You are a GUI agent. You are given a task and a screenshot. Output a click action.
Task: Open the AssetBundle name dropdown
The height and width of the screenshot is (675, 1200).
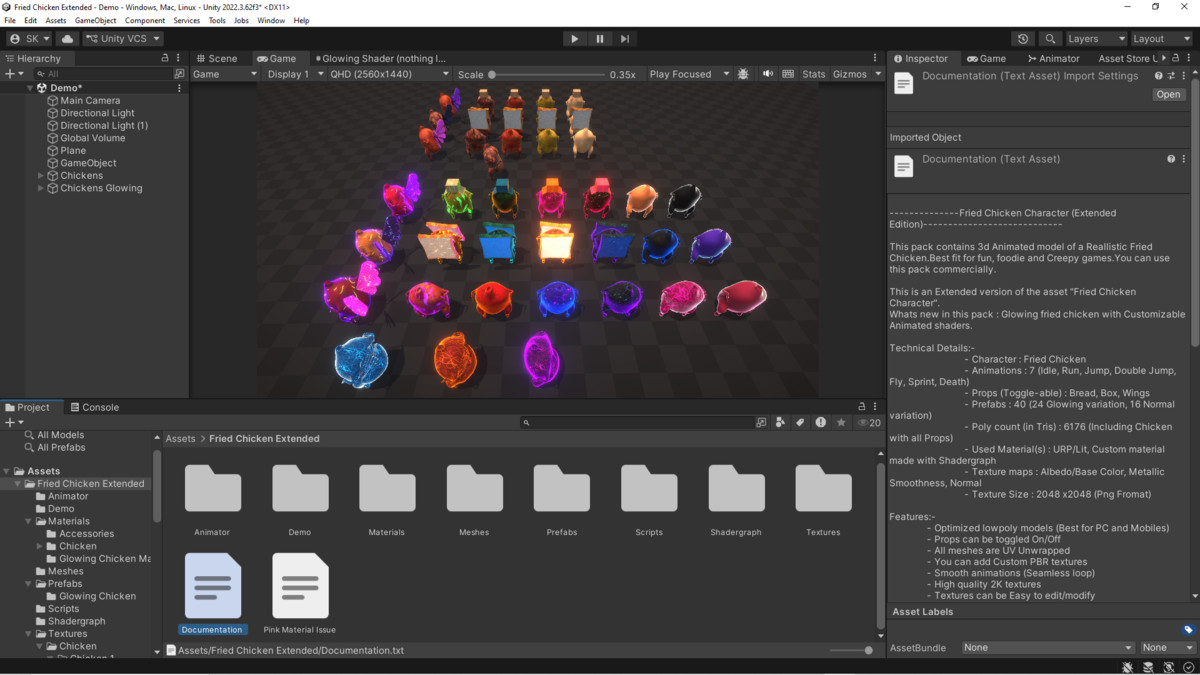tap(1048, 648)
